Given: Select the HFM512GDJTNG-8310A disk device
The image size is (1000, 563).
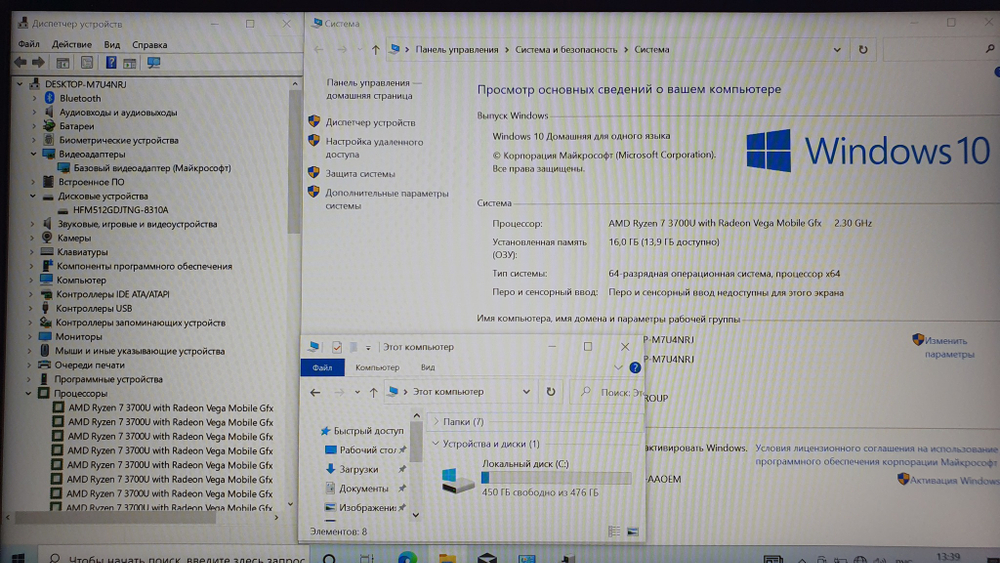Looking at the screenshot, I should (121, 210).
